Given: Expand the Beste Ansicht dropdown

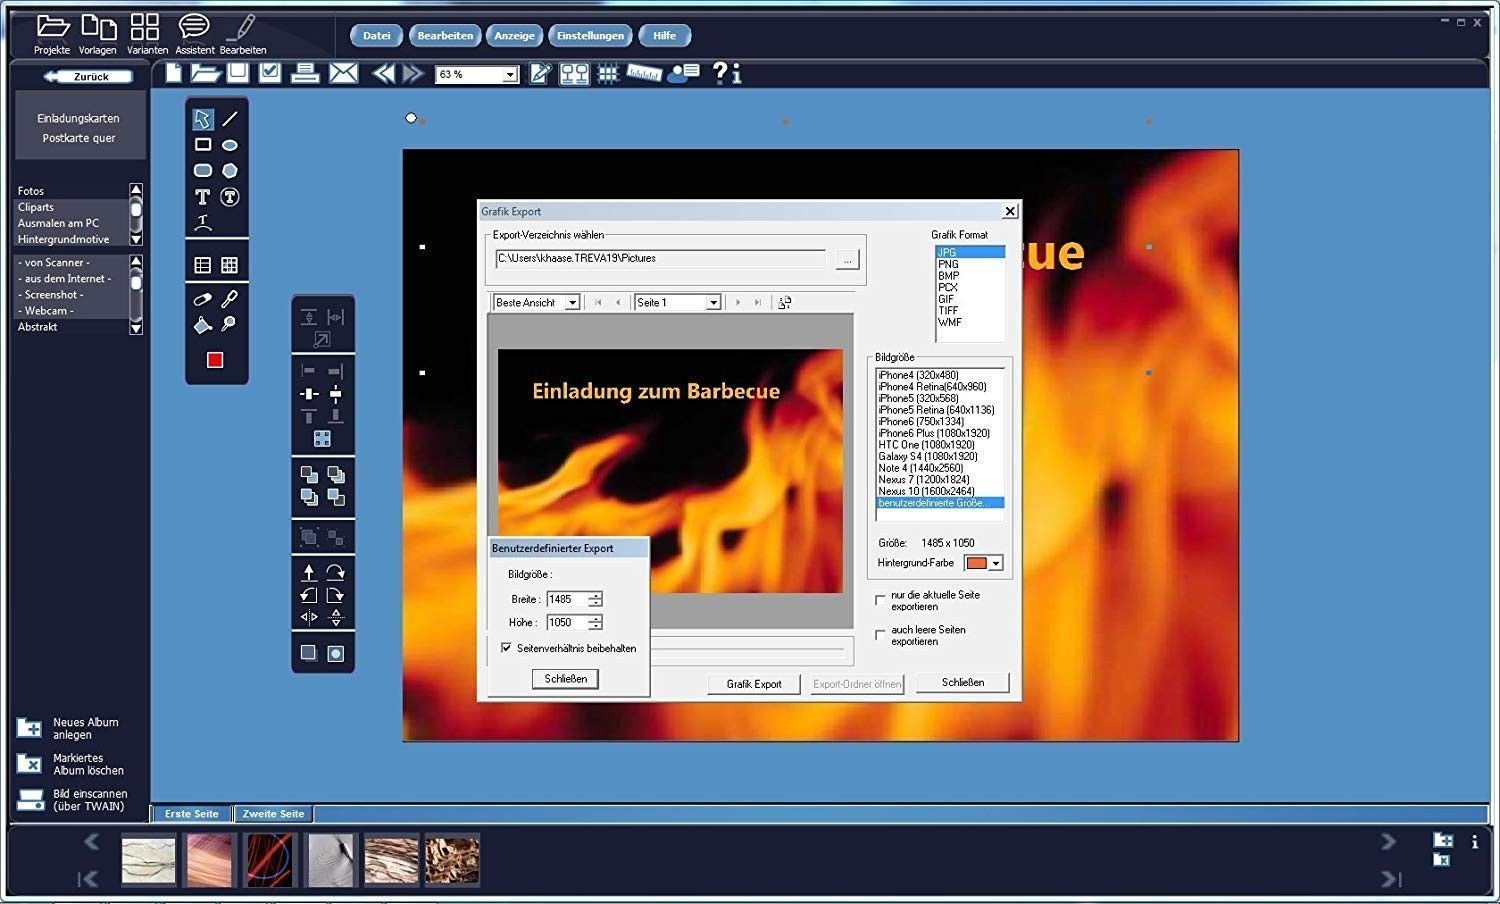Looking at the screenshot, I should click(x=572, y=303).
